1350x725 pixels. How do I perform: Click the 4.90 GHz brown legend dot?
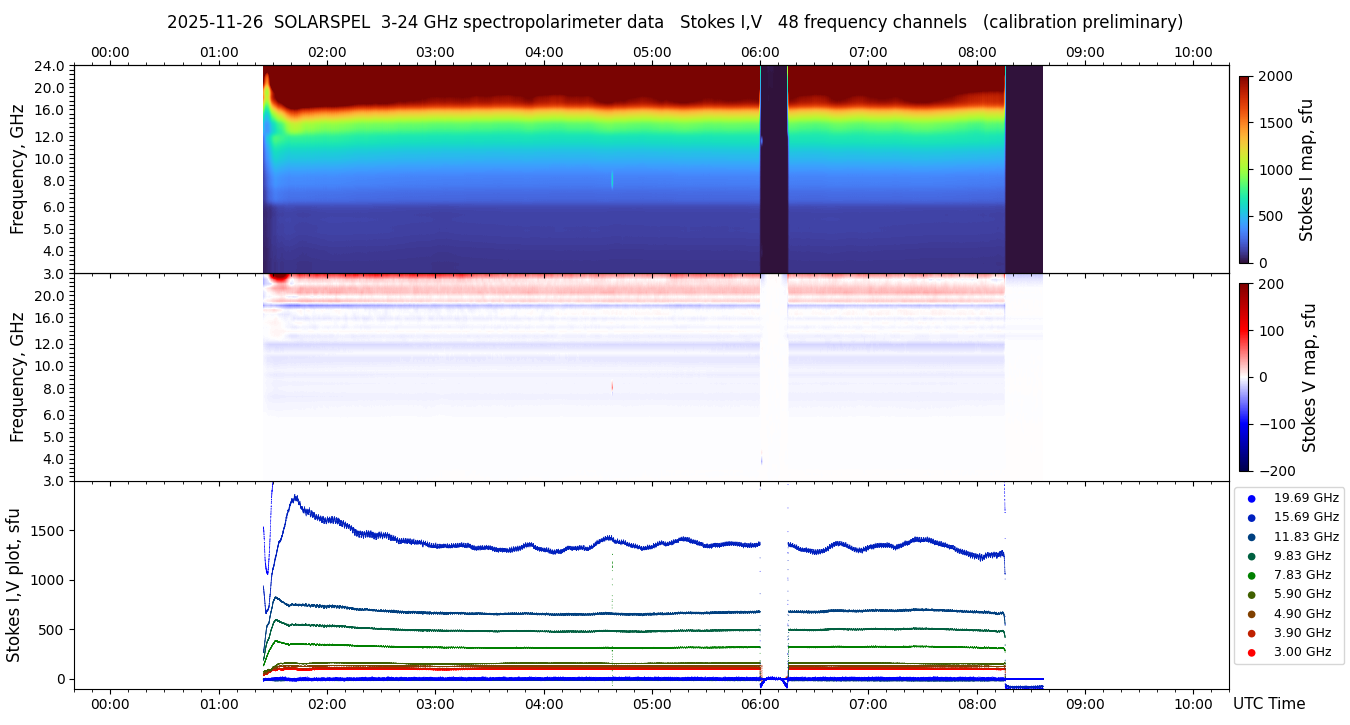click(x=1251, y=614)
